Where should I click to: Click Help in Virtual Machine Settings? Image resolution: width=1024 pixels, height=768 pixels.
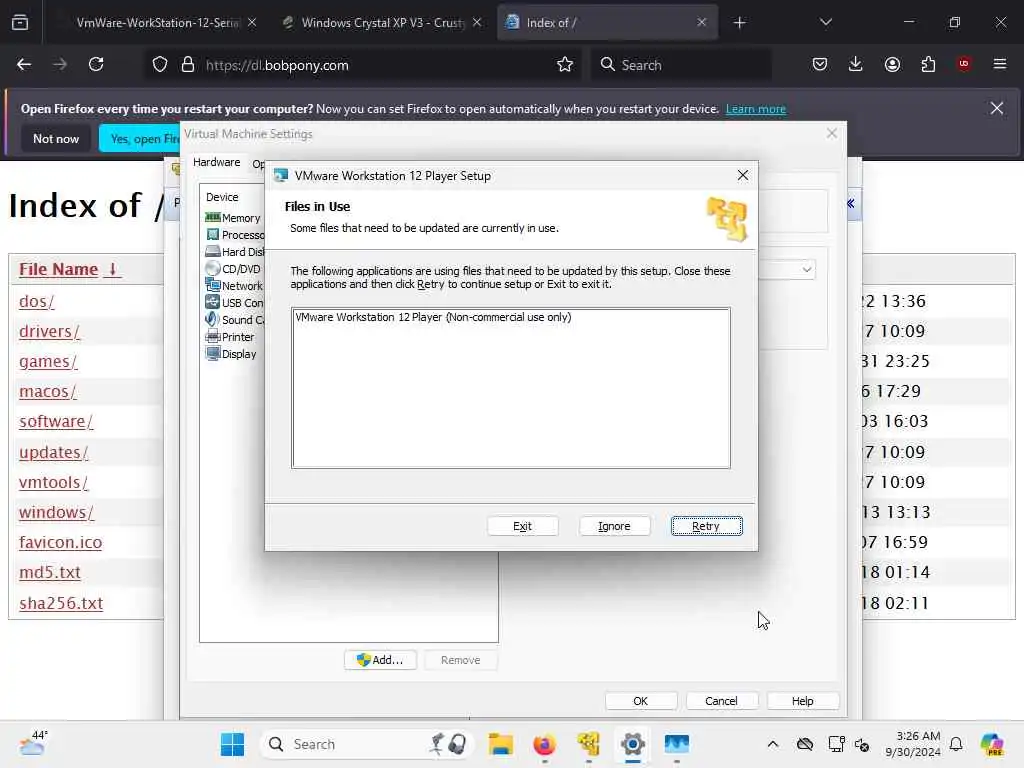[x=803, y=701]
